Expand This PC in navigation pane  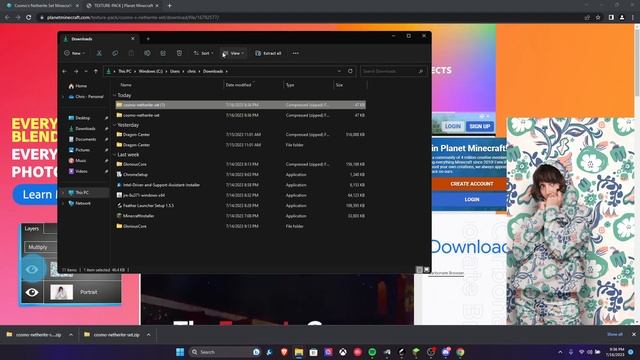tap(63, 192)
